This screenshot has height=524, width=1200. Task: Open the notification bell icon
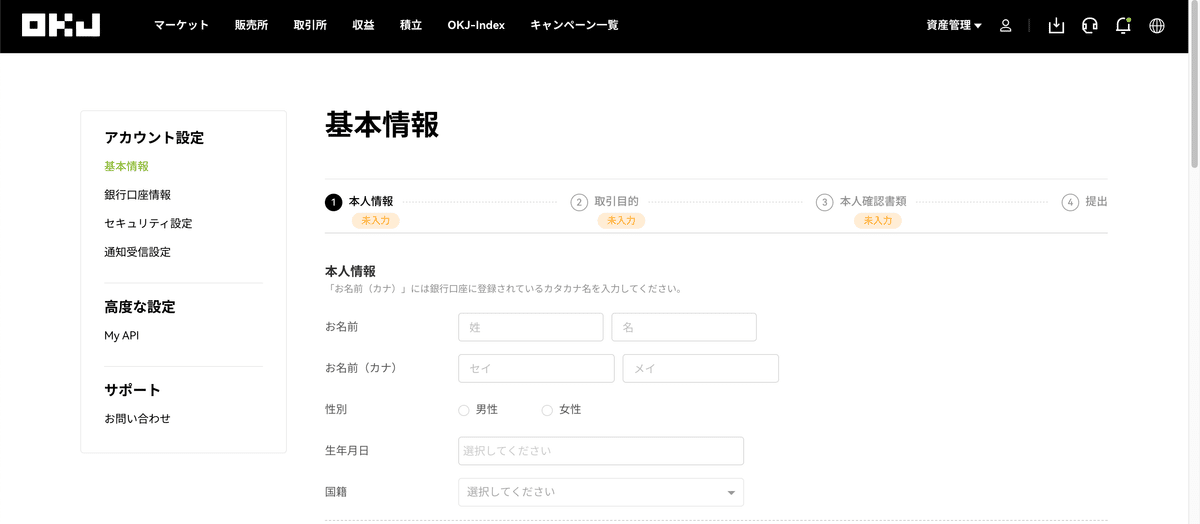coord(1123,26)
